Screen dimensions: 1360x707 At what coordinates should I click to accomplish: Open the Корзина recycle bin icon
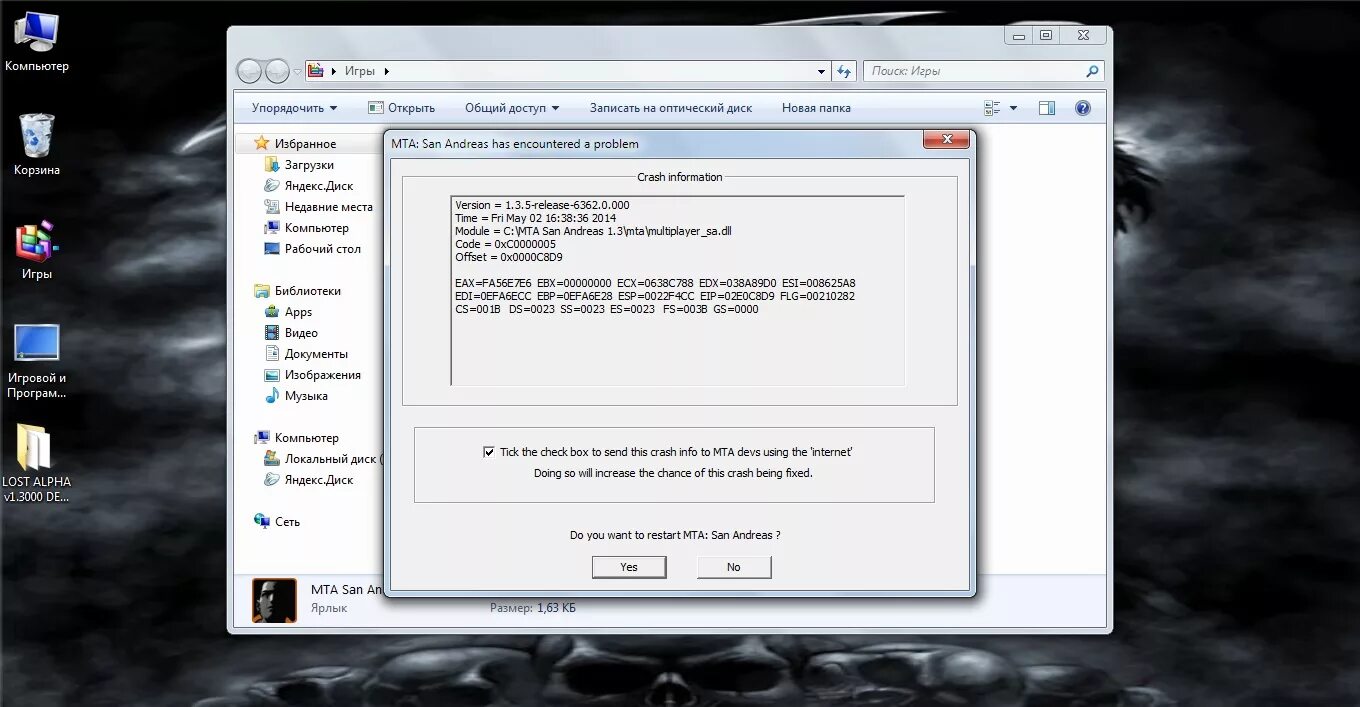point(36,145)
